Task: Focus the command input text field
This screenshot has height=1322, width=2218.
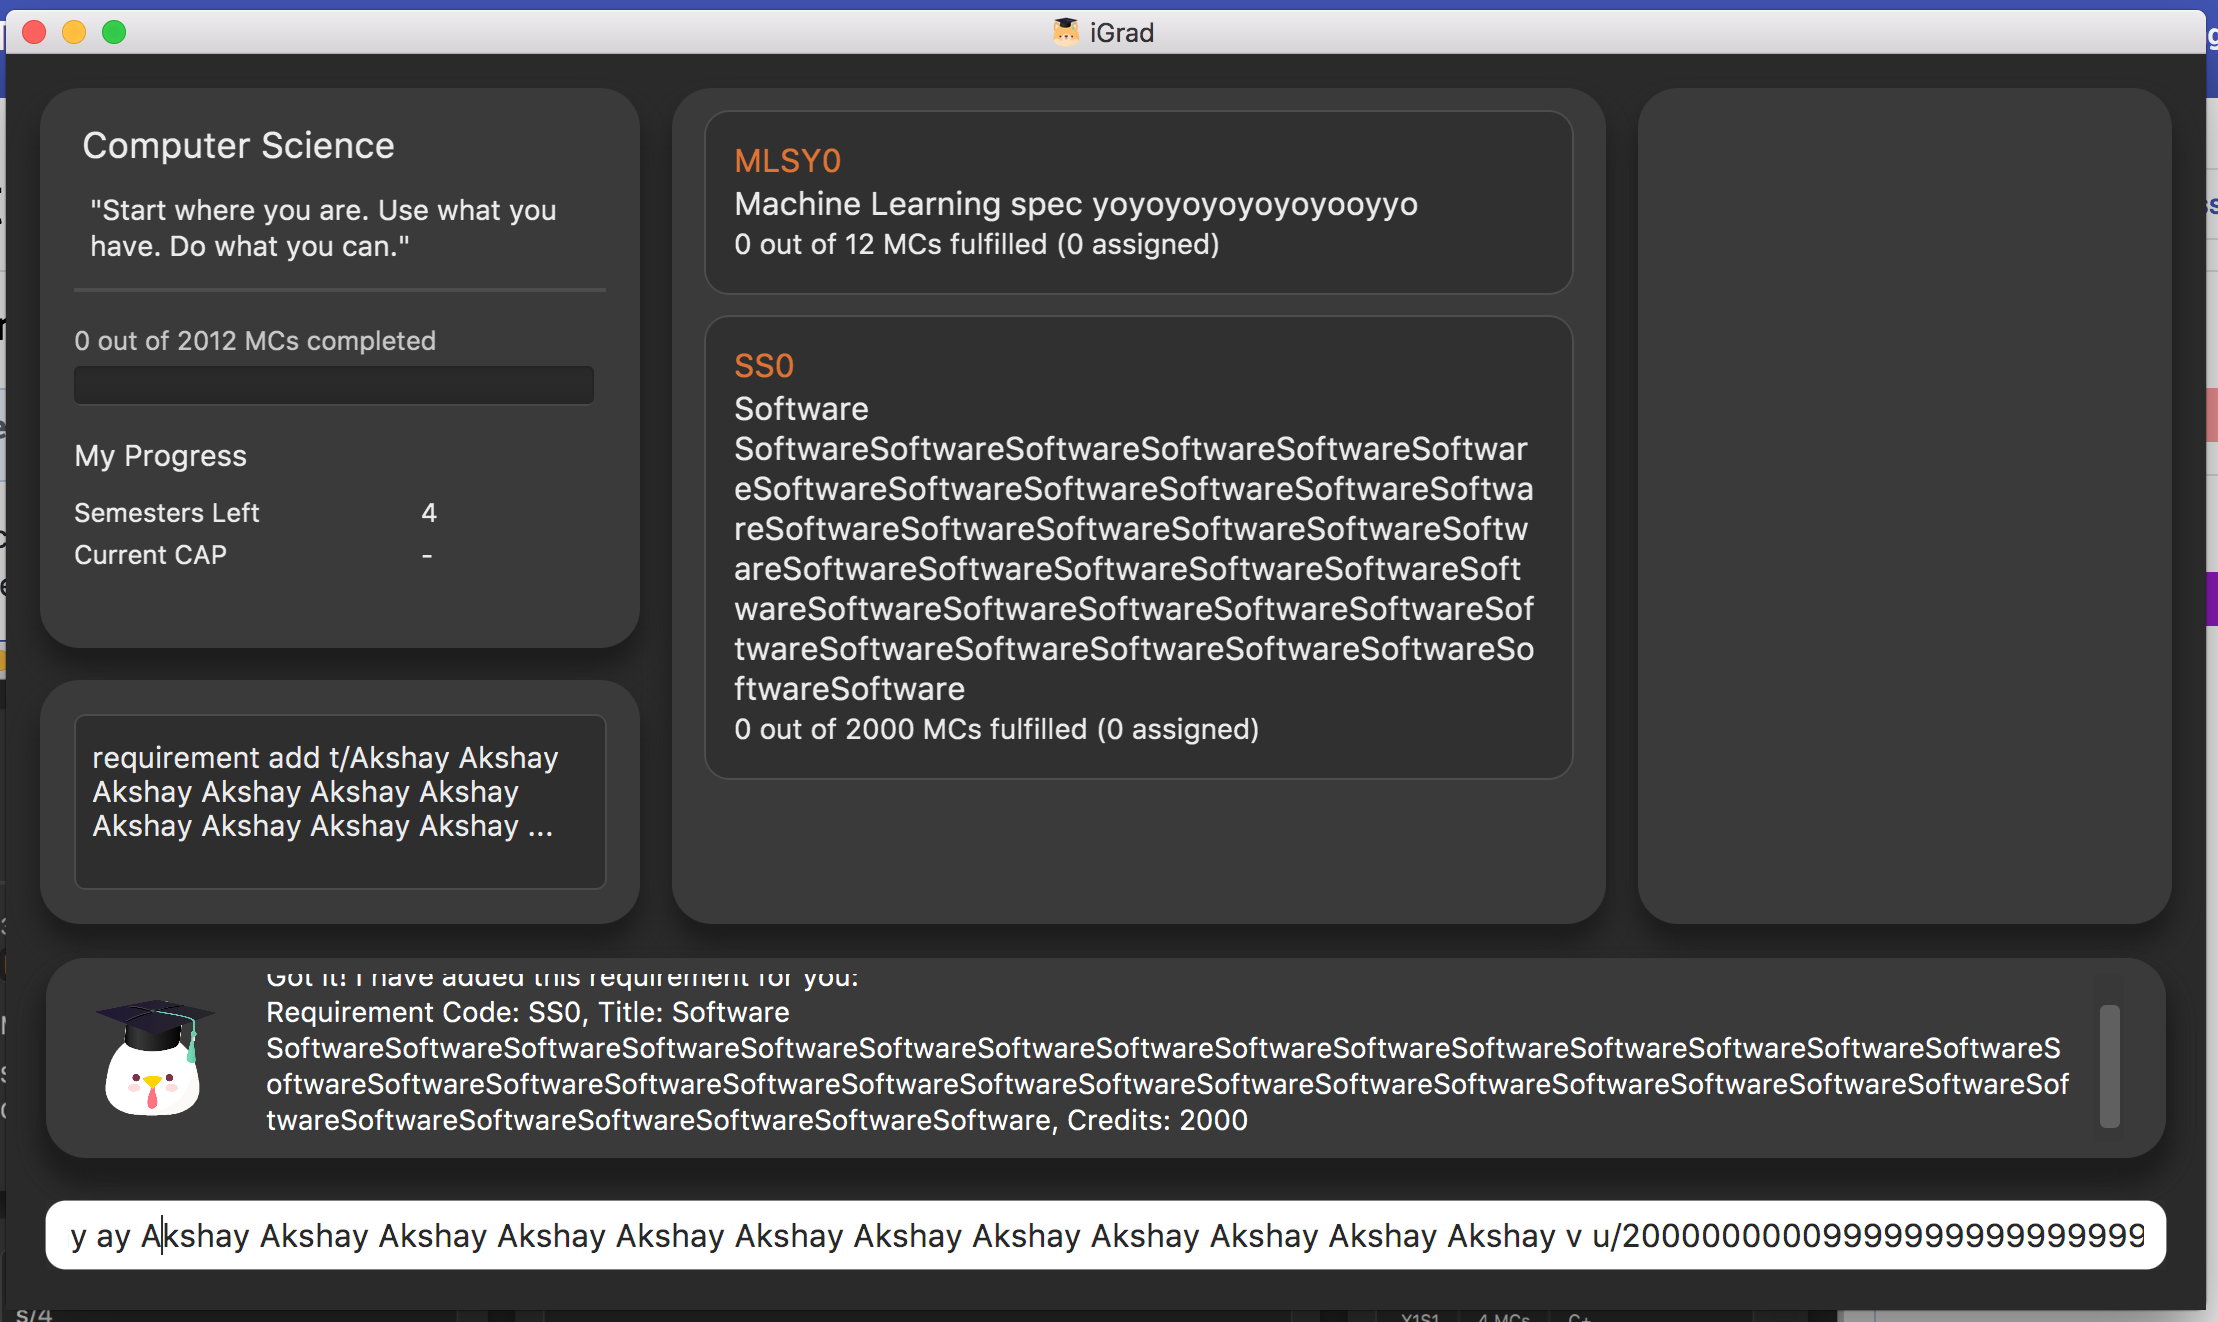Action: [x=1105, y=1236]
